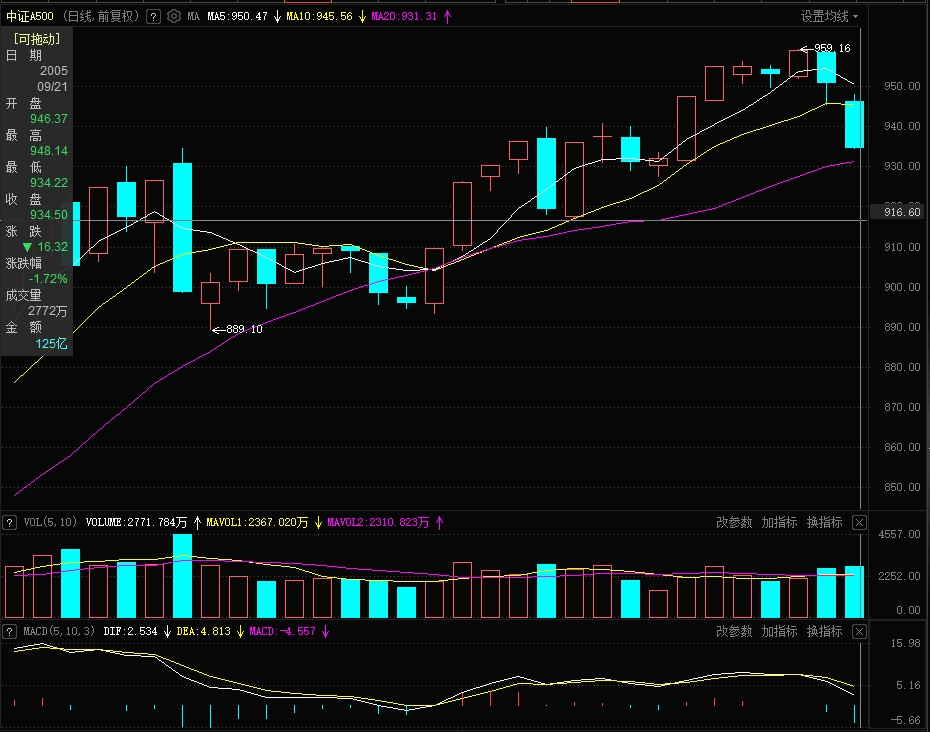Click 加指标 in the VOL panel
The height and width of the screenshot is (732, 930).
779,522
